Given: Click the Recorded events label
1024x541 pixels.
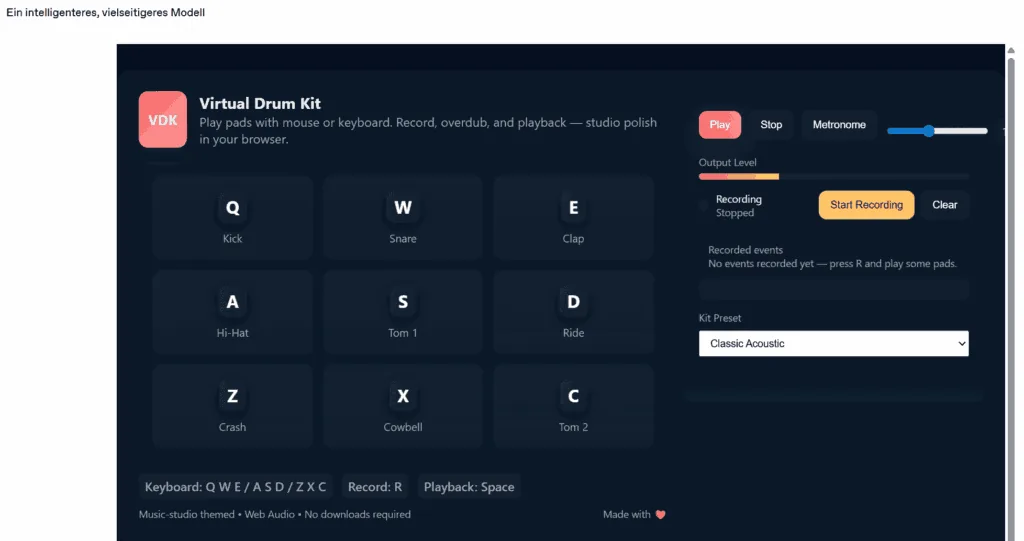Looking at the screenshot, I should pos(745,250).
